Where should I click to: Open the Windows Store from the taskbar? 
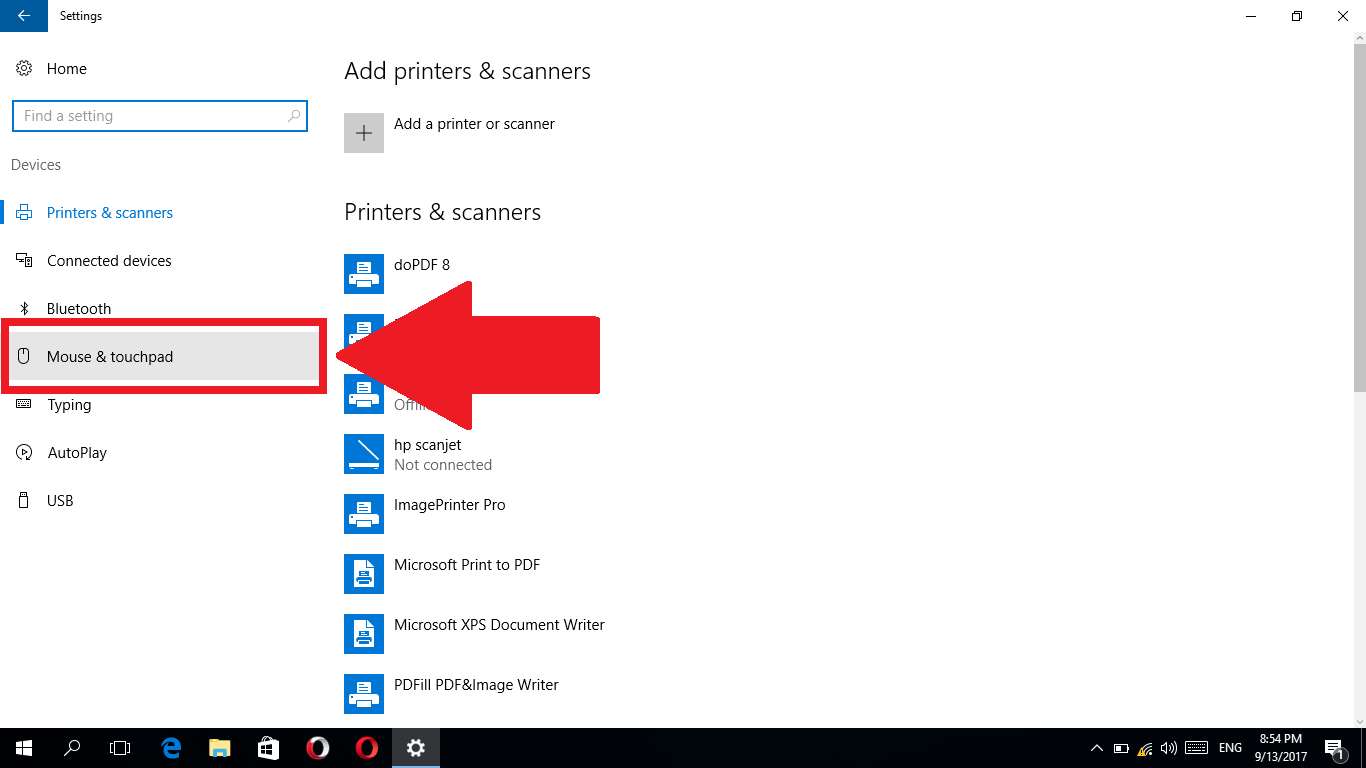click(x=269, y=748)
